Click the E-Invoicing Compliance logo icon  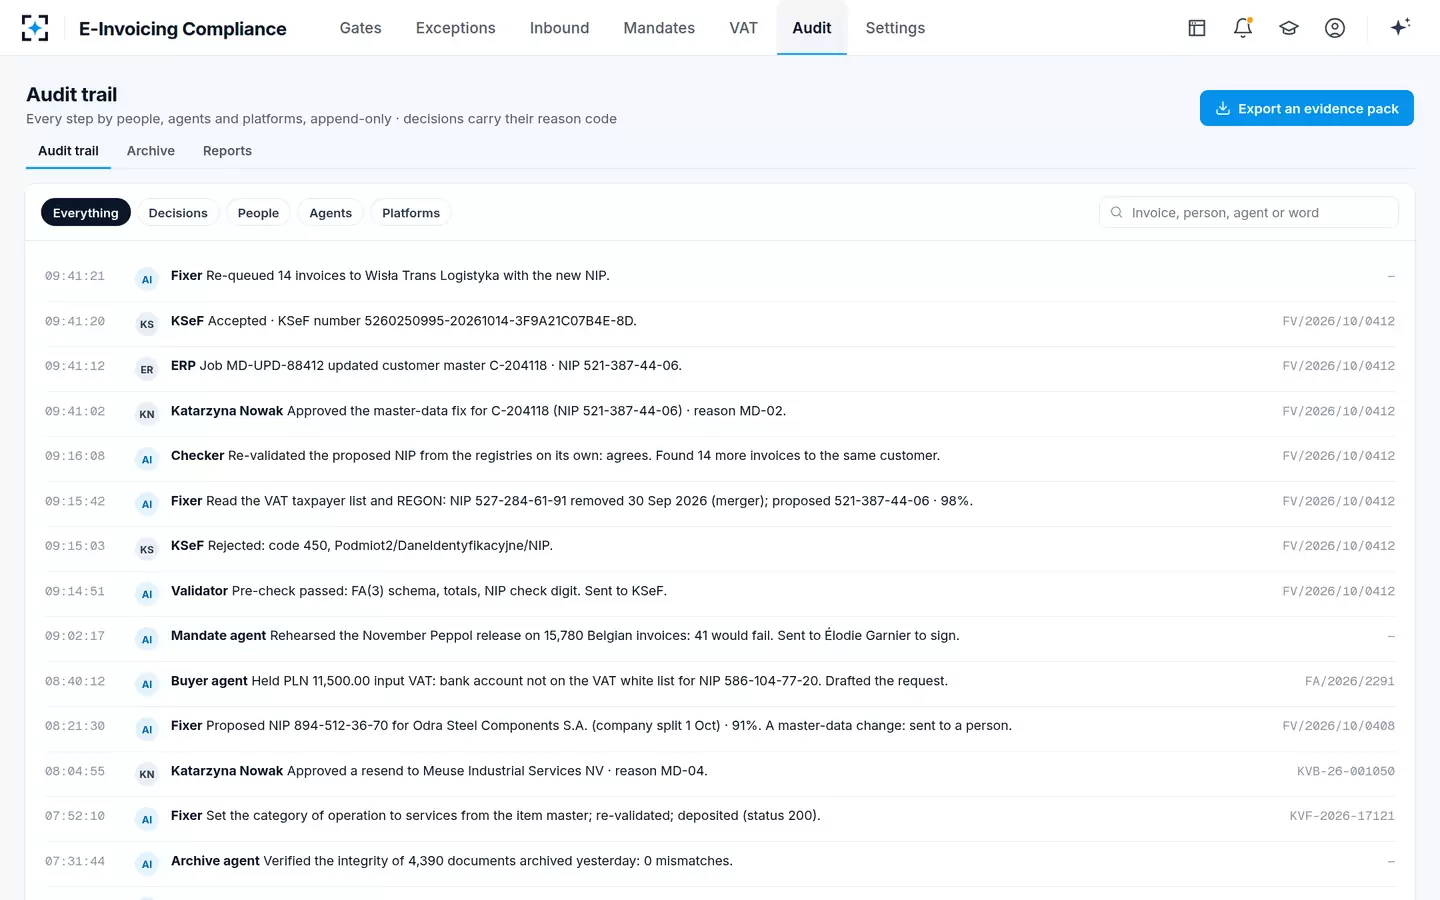(35, 28)
